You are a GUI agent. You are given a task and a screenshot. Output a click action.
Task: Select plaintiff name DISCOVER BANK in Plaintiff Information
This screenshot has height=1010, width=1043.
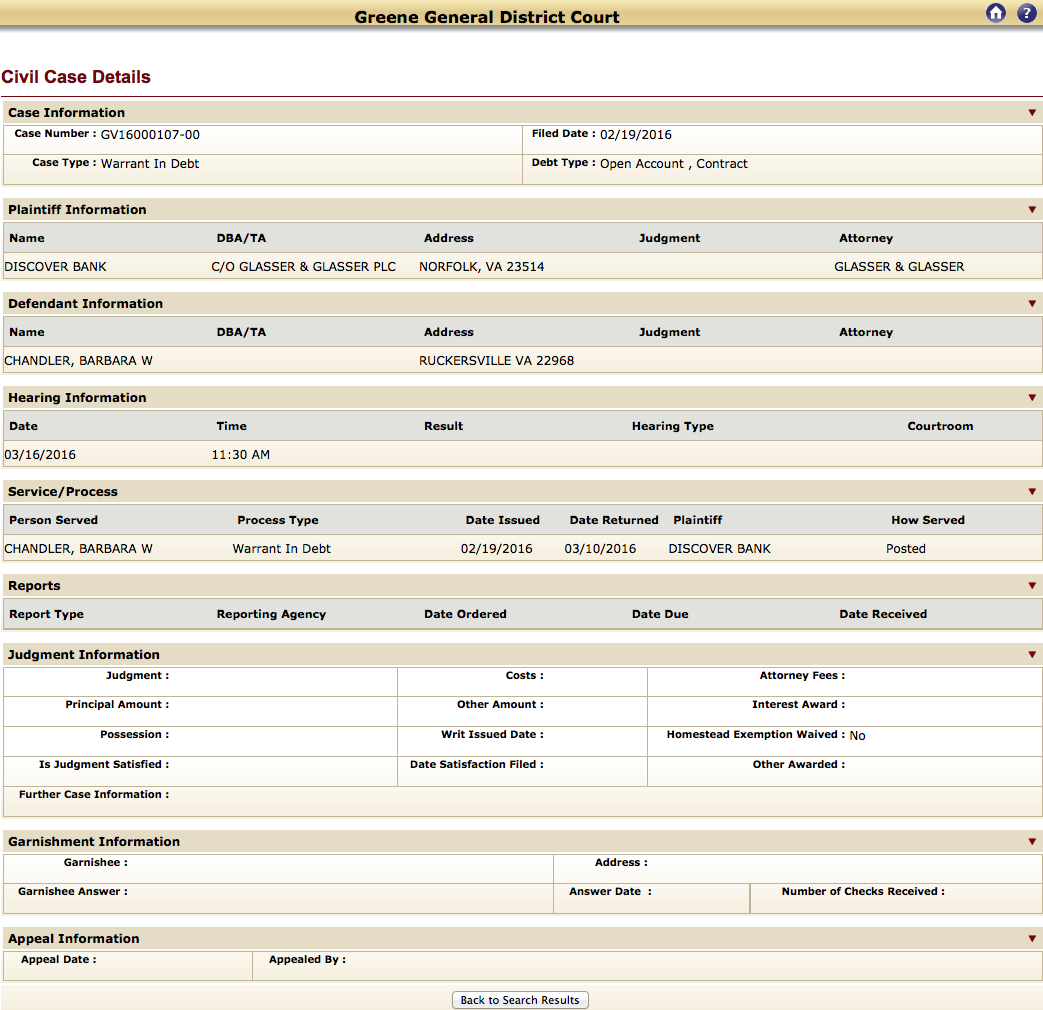point(55,267)
